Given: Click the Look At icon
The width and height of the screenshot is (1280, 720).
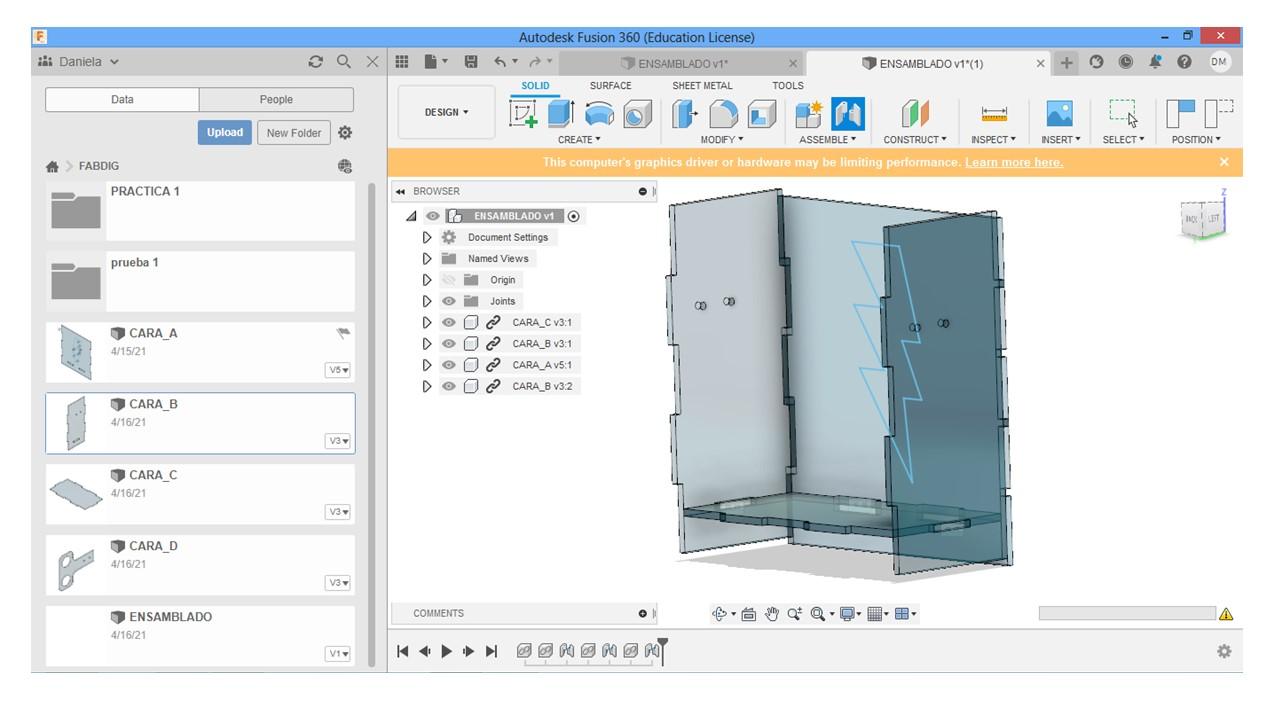Looking at the screenshot, I should pos(749,614).
